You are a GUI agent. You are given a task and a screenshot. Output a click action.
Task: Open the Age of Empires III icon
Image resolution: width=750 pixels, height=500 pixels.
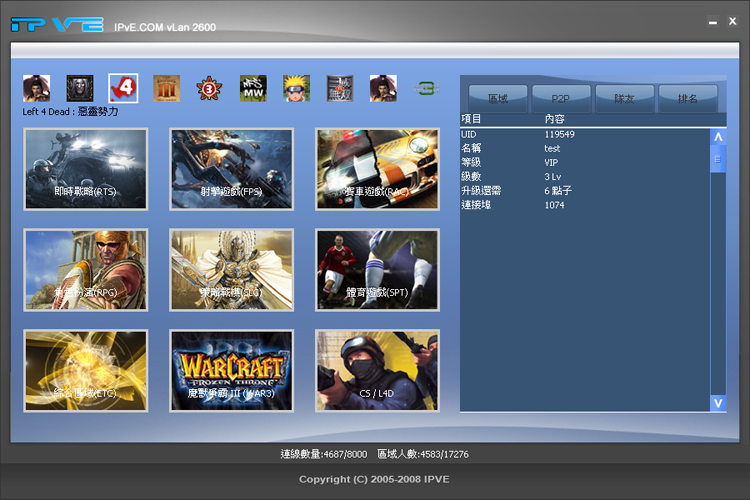coord(166,88)
